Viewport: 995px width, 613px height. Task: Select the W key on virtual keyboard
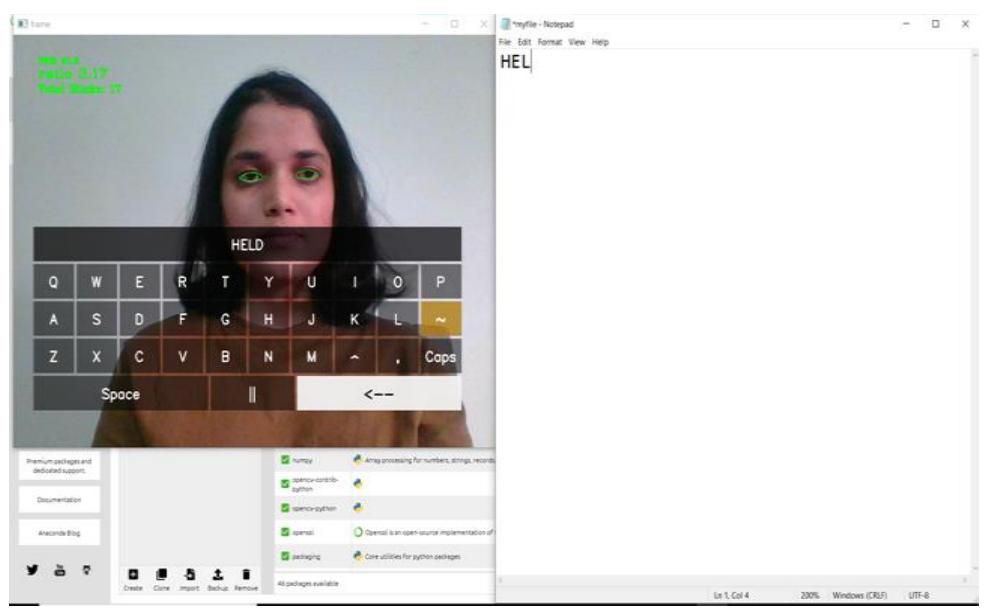tap(96, 282)
